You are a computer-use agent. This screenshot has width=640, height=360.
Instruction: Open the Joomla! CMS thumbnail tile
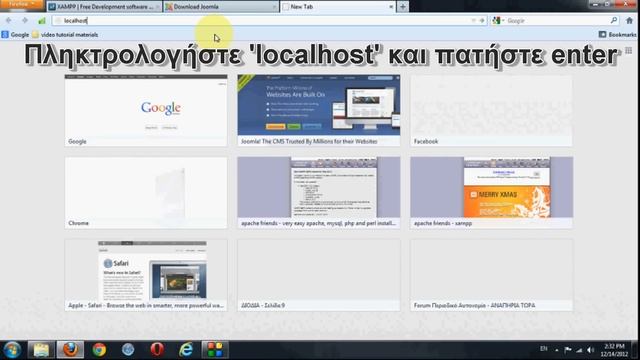click(319, 110)
